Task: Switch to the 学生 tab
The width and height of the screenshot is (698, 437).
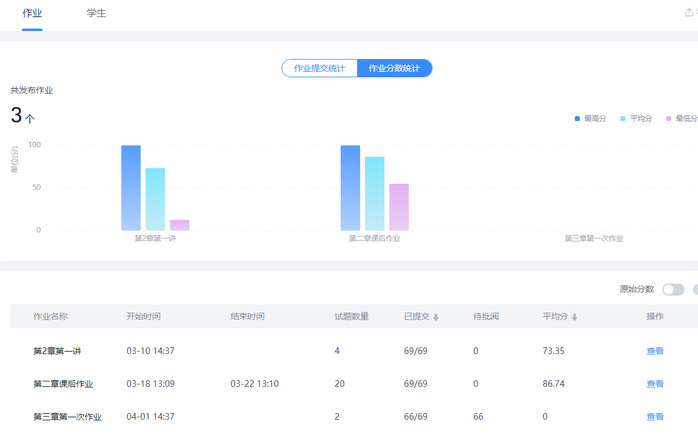Action: 95,14
